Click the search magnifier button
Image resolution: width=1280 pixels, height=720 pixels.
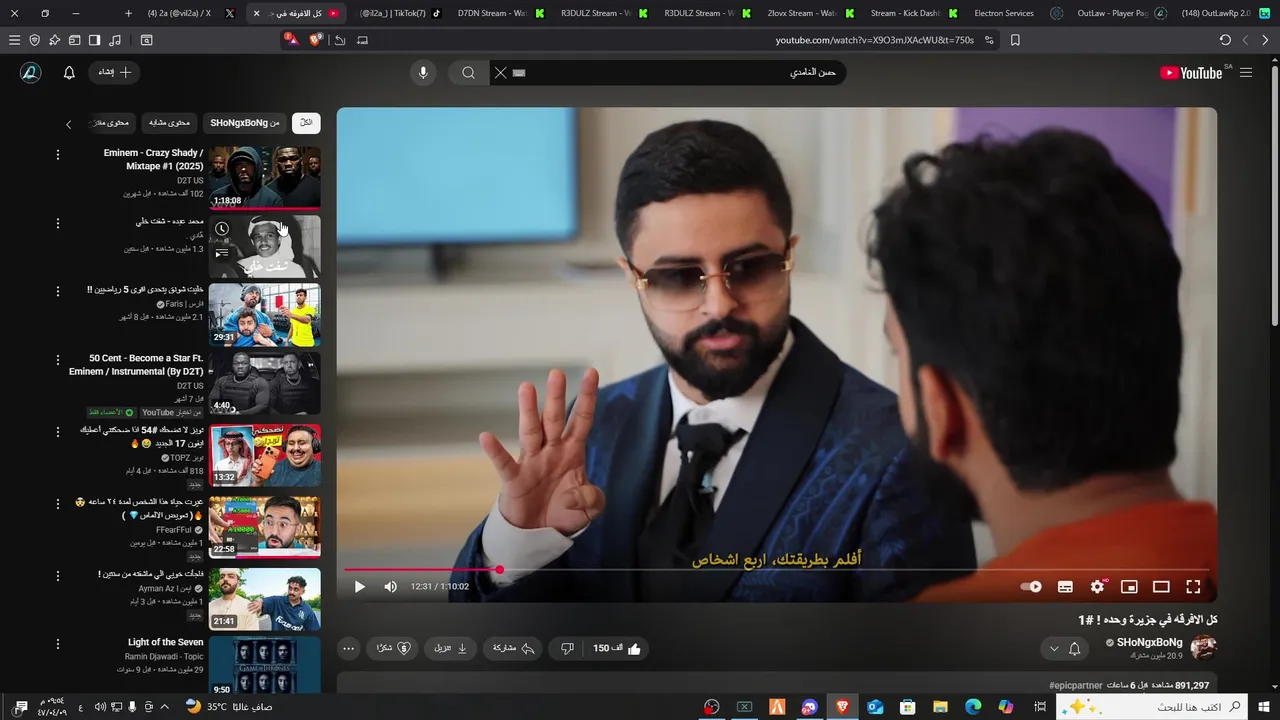coord(468,73)
